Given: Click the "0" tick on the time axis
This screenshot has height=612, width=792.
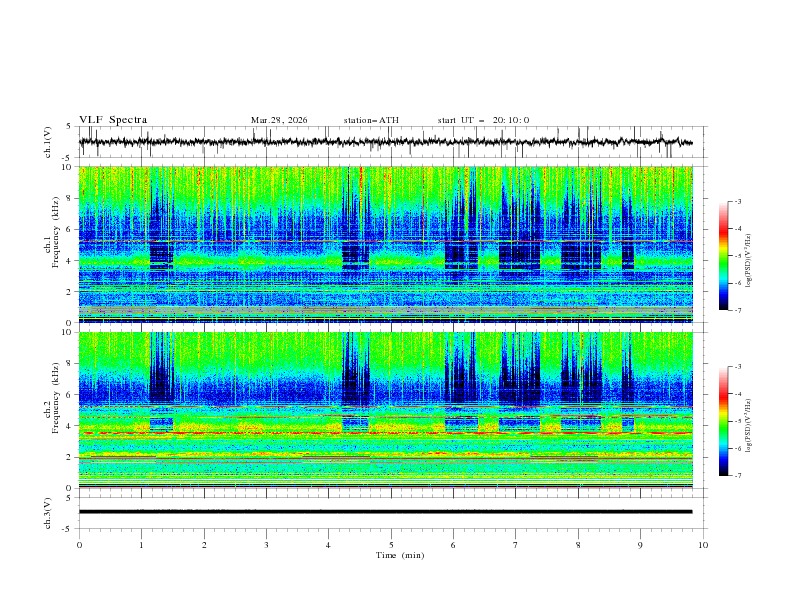Looking at the screenshot, I should [x=79, y=545].
